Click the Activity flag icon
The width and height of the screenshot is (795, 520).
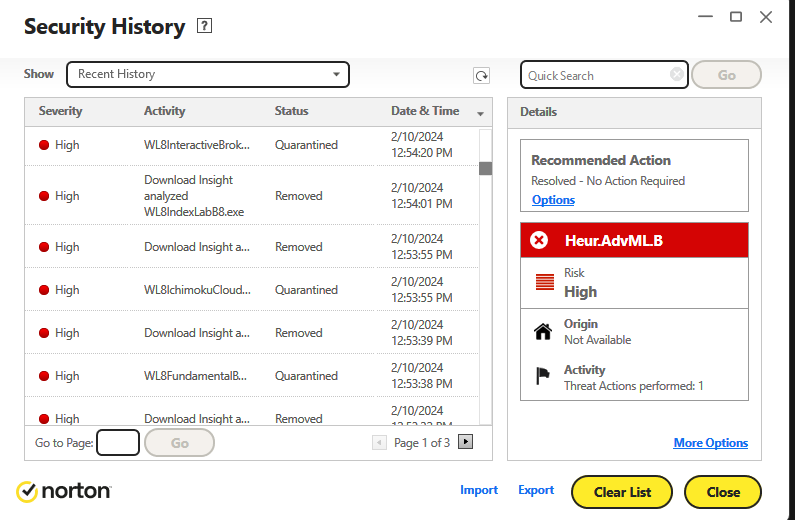(543, 376)
